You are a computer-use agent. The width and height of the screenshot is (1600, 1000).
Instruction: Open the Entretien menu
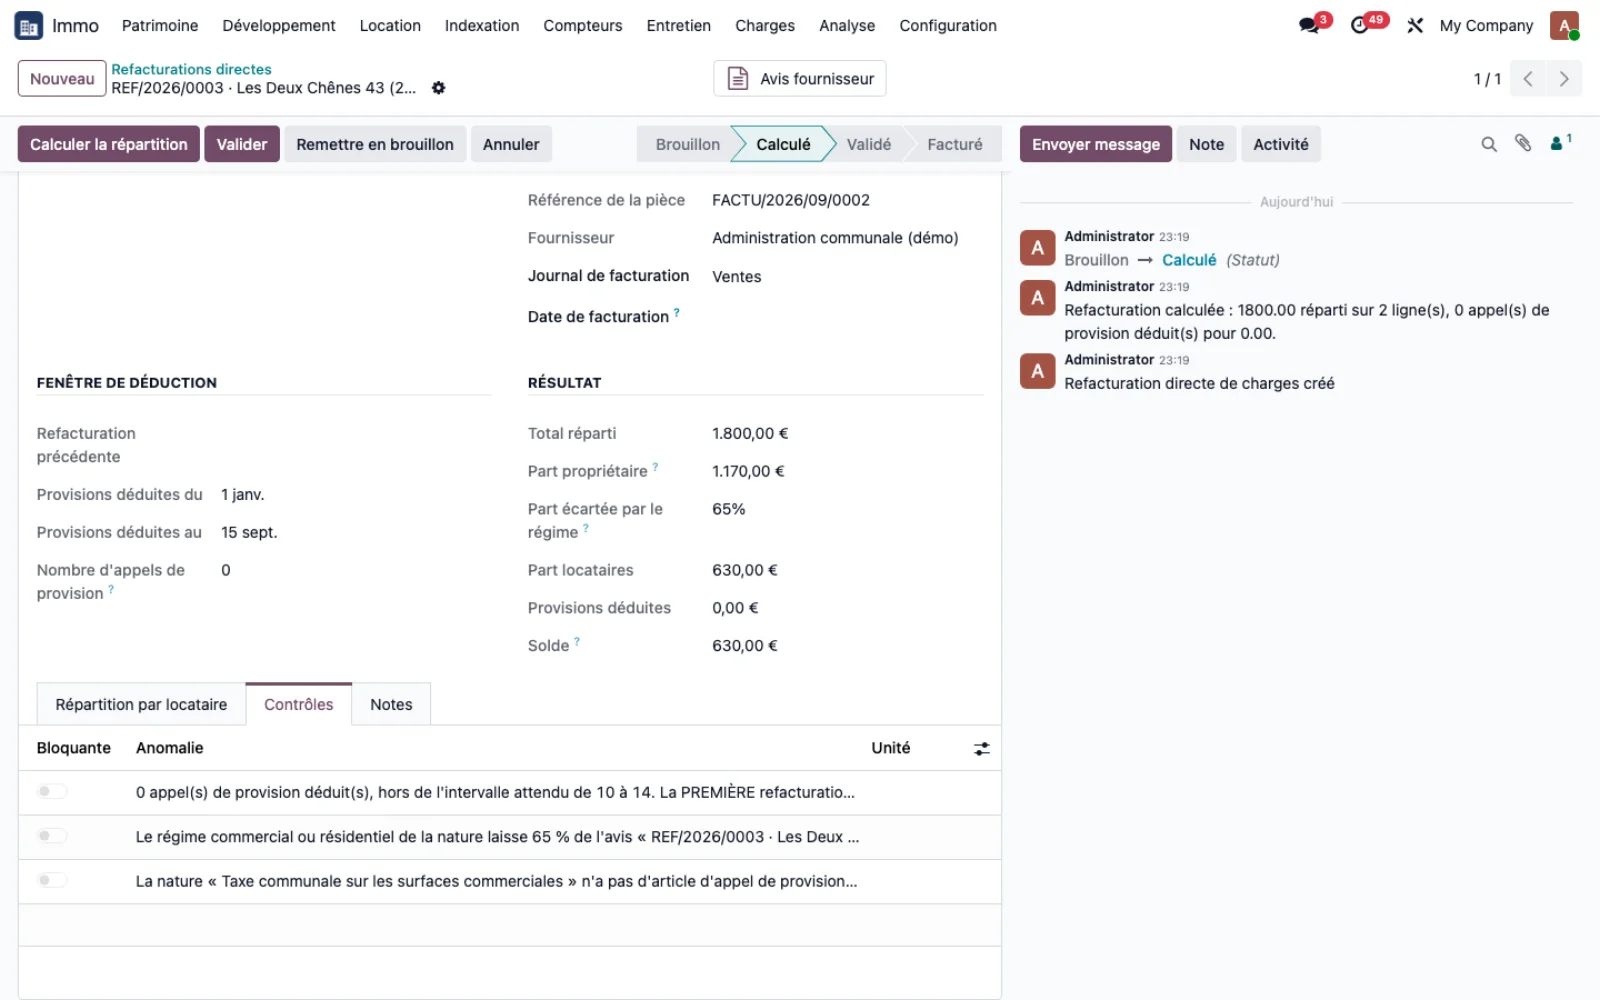679,26
